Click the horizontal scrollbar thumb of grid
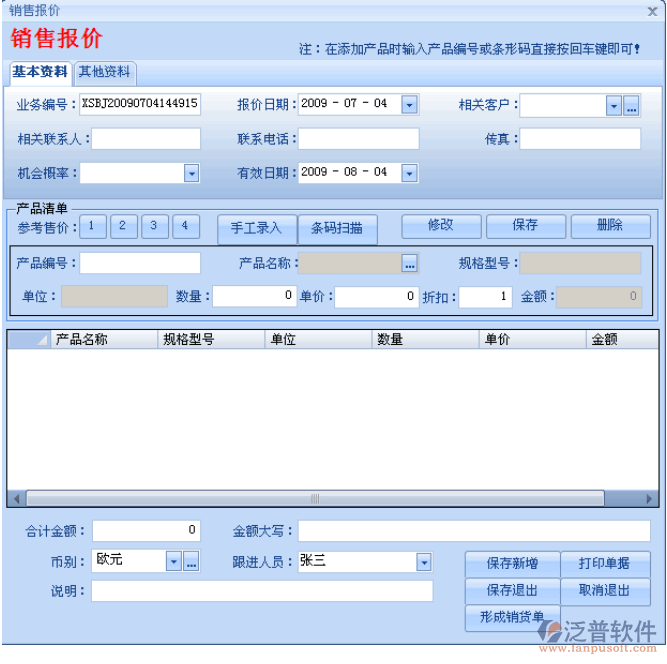667x664 pixels. (x=315, y=499)
